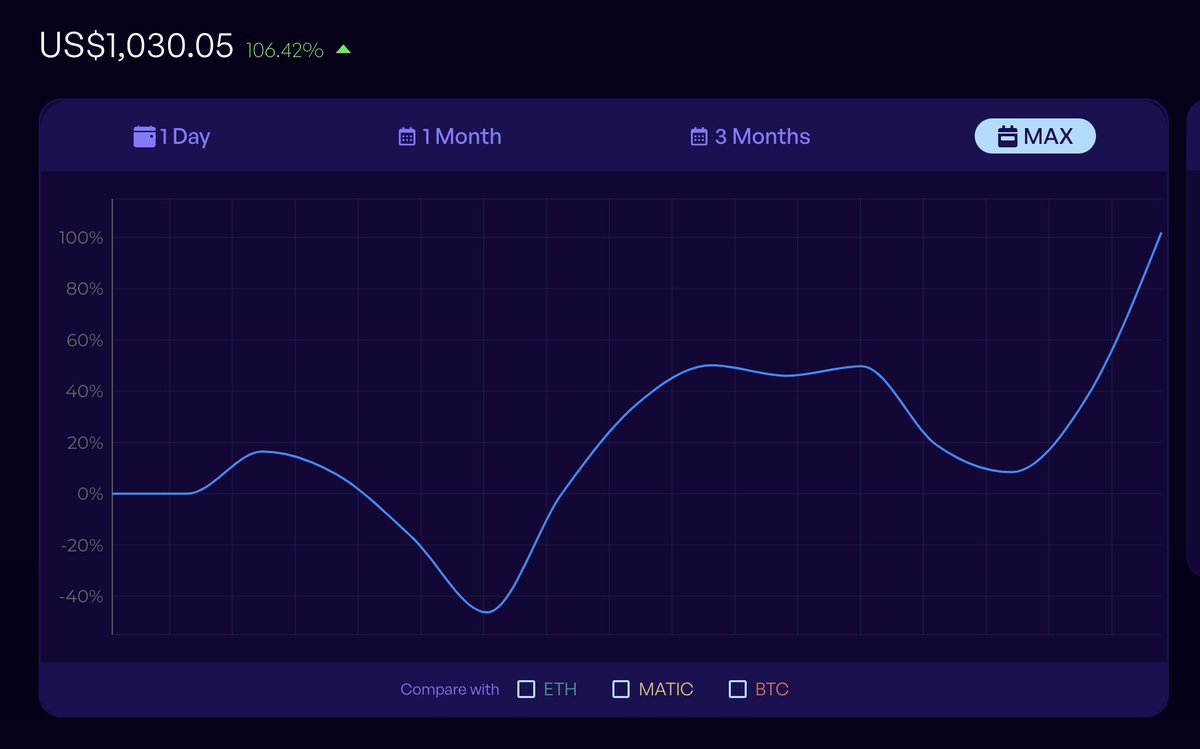
Task: Click the calendar icon beside 3 Months
Action: click(x=699, y=137)
